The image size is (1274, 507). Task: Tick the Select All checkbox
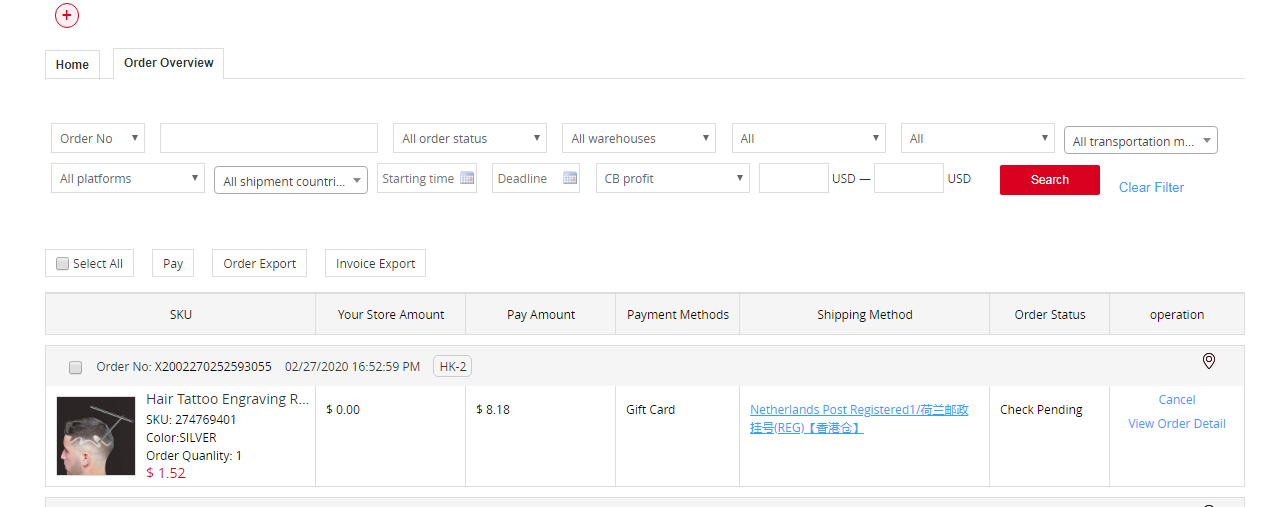point(63,264)
